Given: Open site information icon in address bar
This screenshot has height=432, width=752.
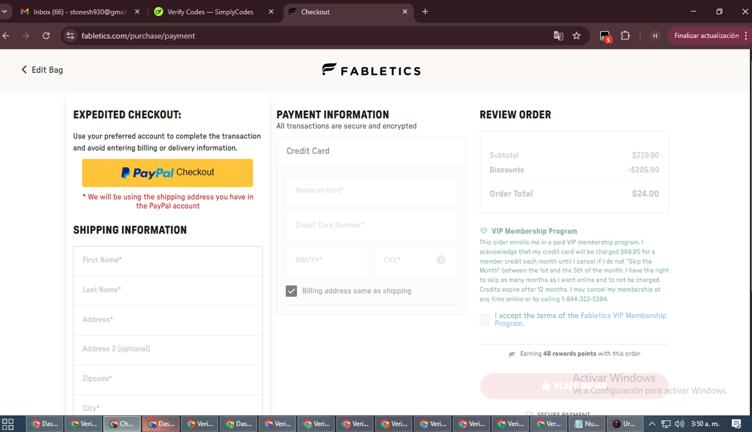Looking at the screenshot, I should tap(70, 36).
